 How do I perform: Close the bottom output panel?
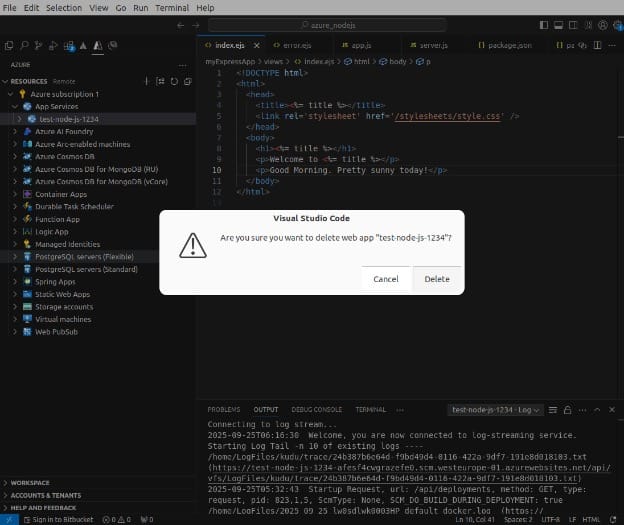[x=612, y=410]
